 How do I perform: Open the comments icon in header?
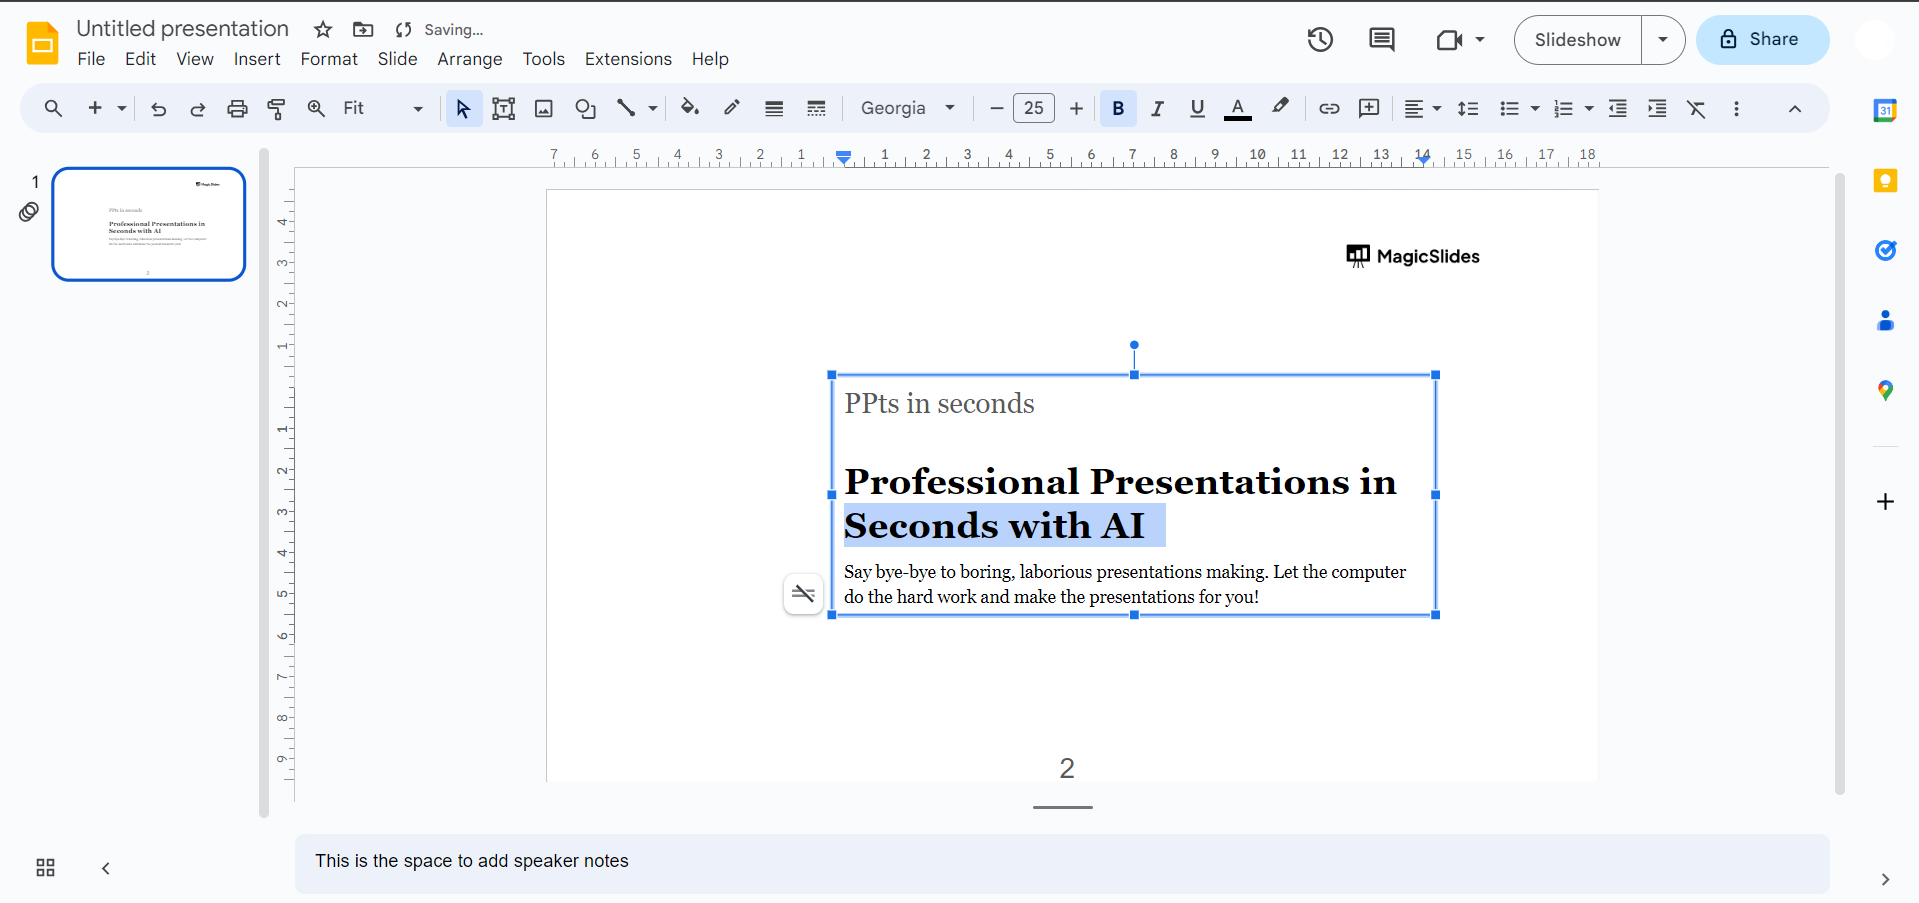pyautogui.click(x=1381, y=40)
